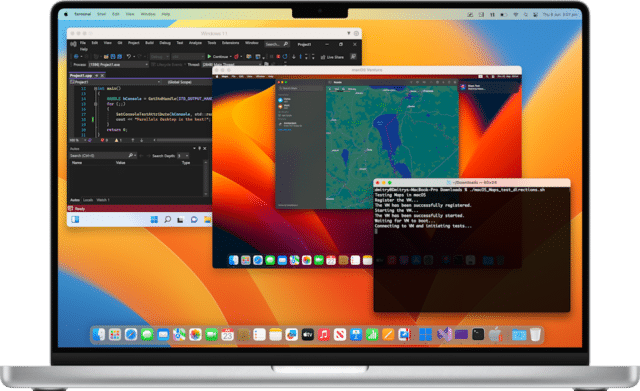Switch to the Watch 1 tab

coord(103,200)
